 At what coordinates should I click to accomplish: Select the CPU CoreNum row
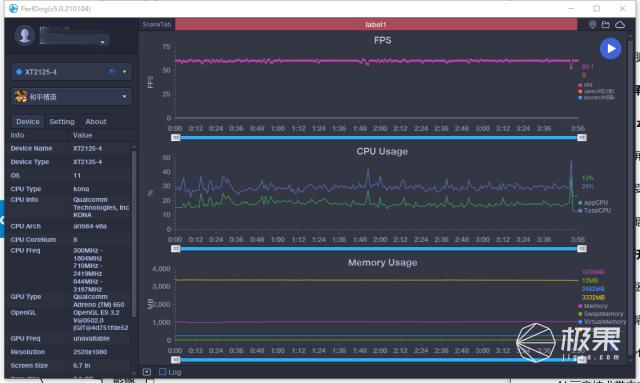pos(69,239)
